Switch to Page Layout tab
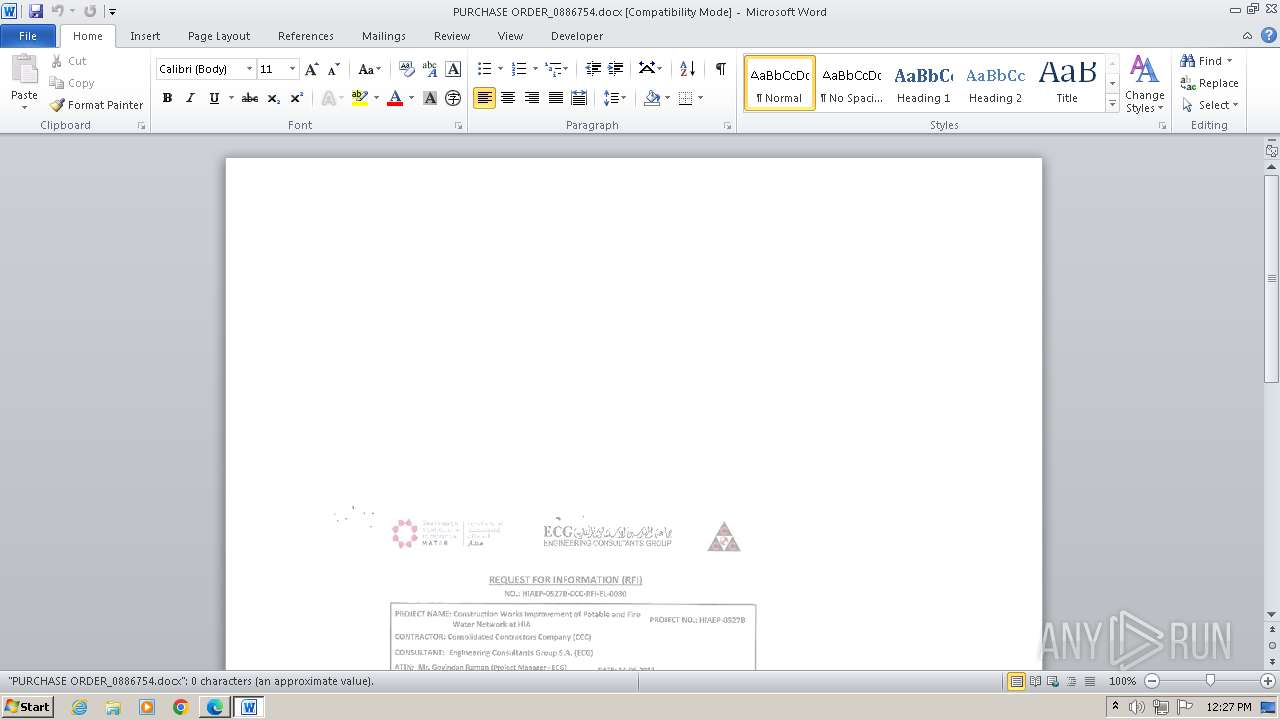Screen dimensions: 1280x720 [x=219, y=36]
